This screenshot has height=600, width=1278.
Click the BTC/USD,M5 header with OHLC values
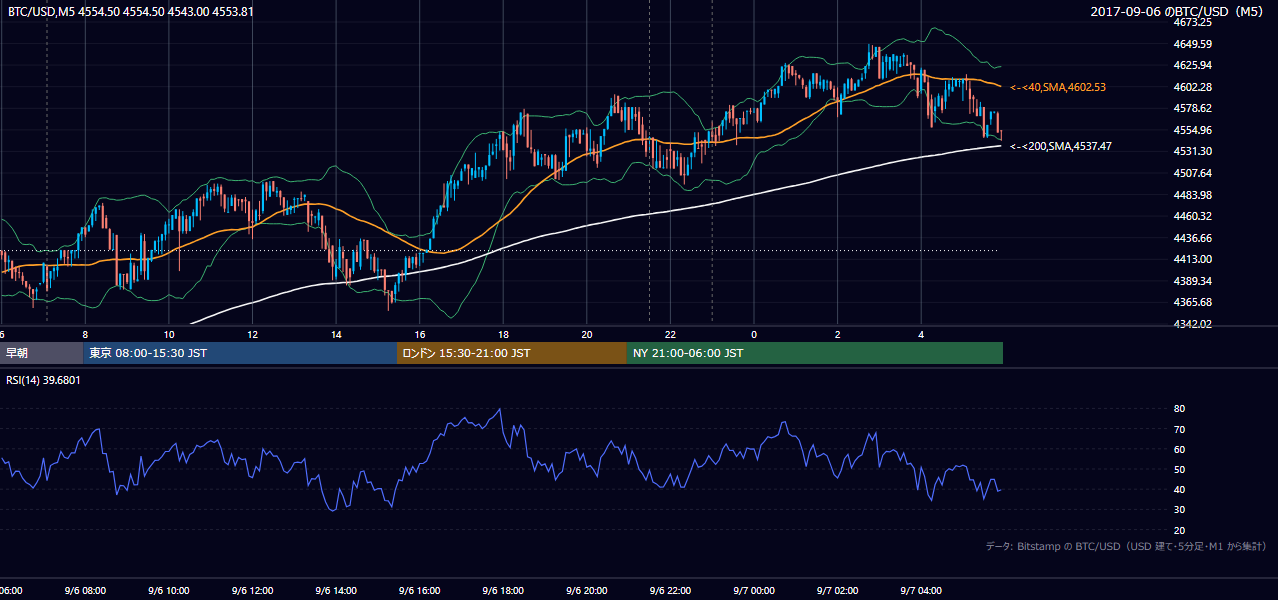[x=131, y=12]
